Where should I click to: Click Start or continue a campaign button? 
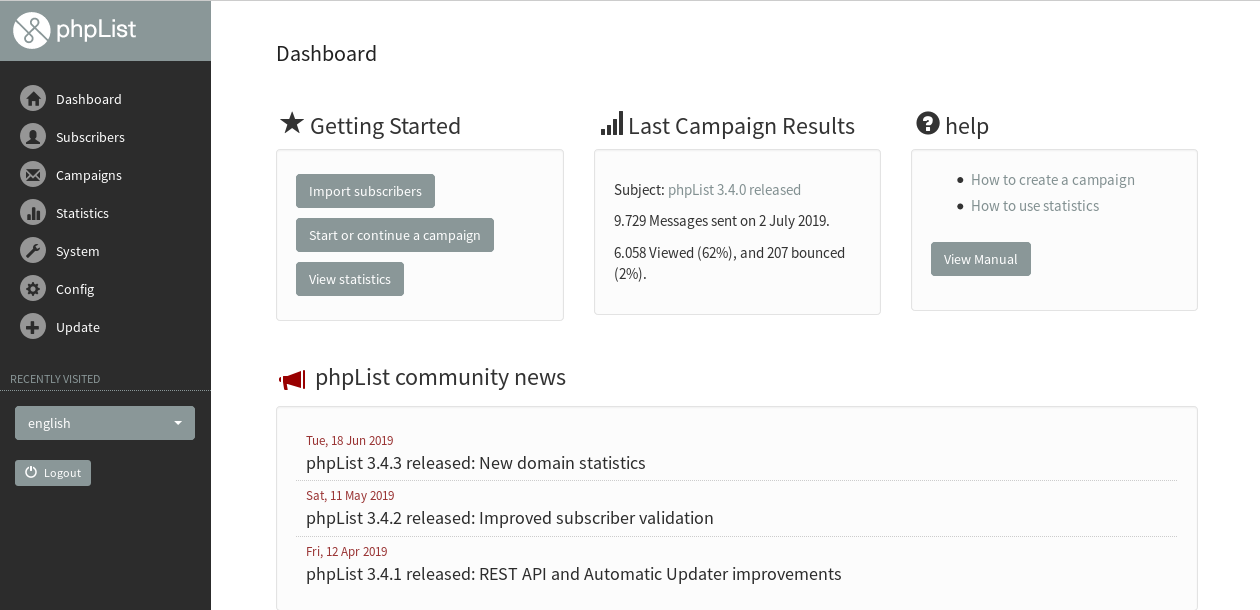[395, 235]
